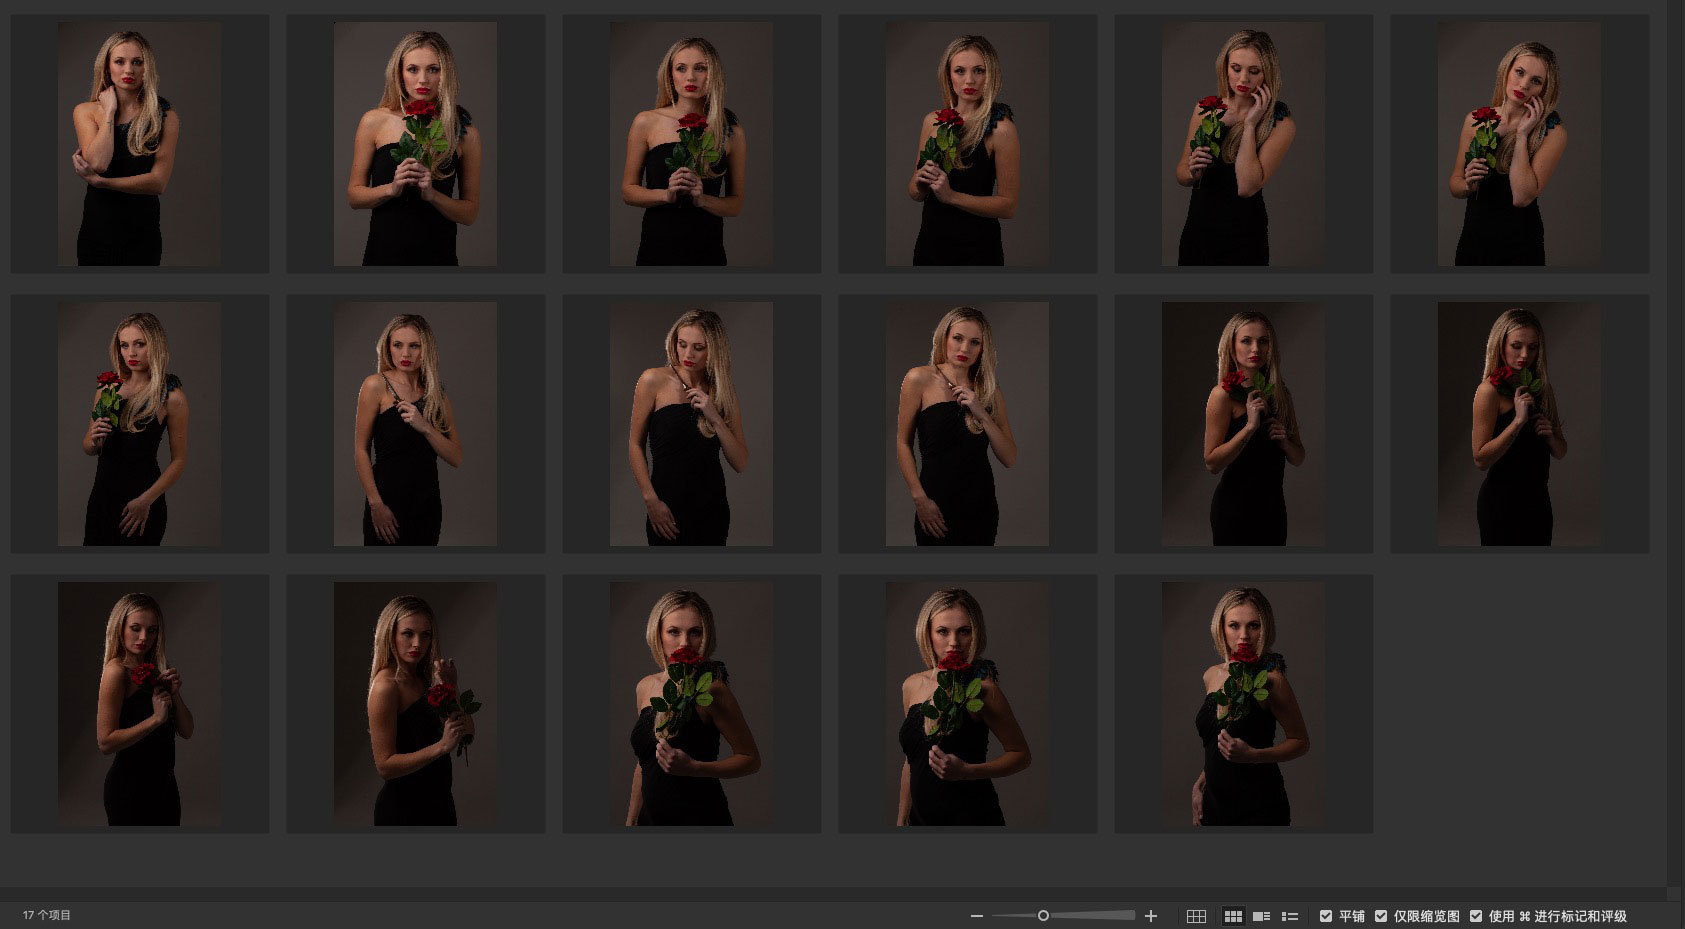Image resolution: width=1685 pixels, height=929 pixels.
Task: Click the lock thumbnail grid icon
Action: [x=1196, y=916]
